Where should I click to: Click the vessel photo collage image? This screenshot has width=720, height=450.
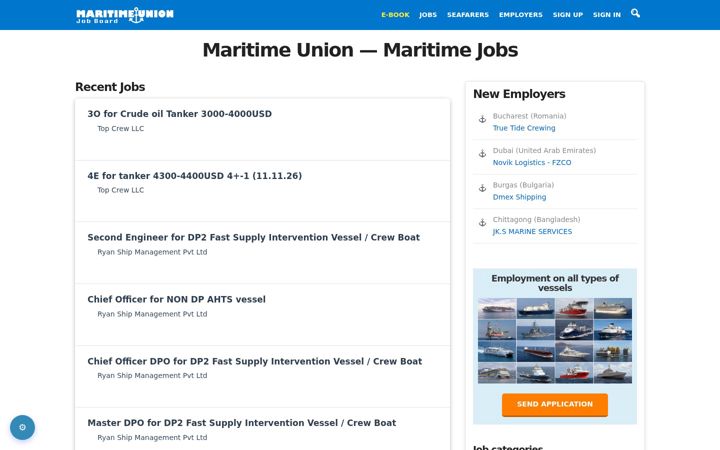click(555, 341)
